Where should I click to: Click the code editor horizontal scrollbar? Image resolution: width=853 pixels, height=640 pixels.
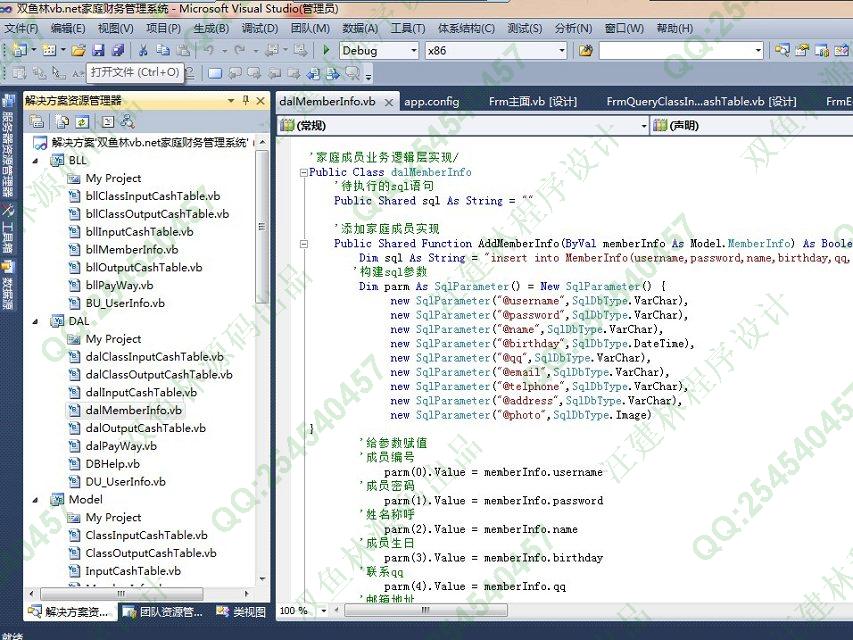coord(425,610)
